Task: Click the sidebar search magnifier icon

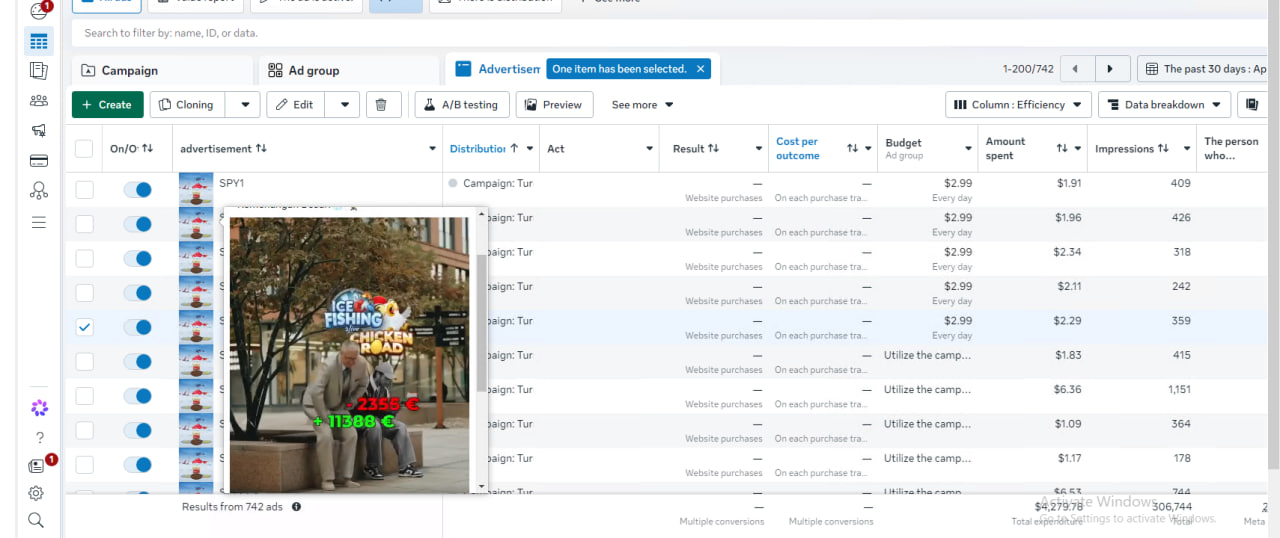Action: (x=36, y=520)
